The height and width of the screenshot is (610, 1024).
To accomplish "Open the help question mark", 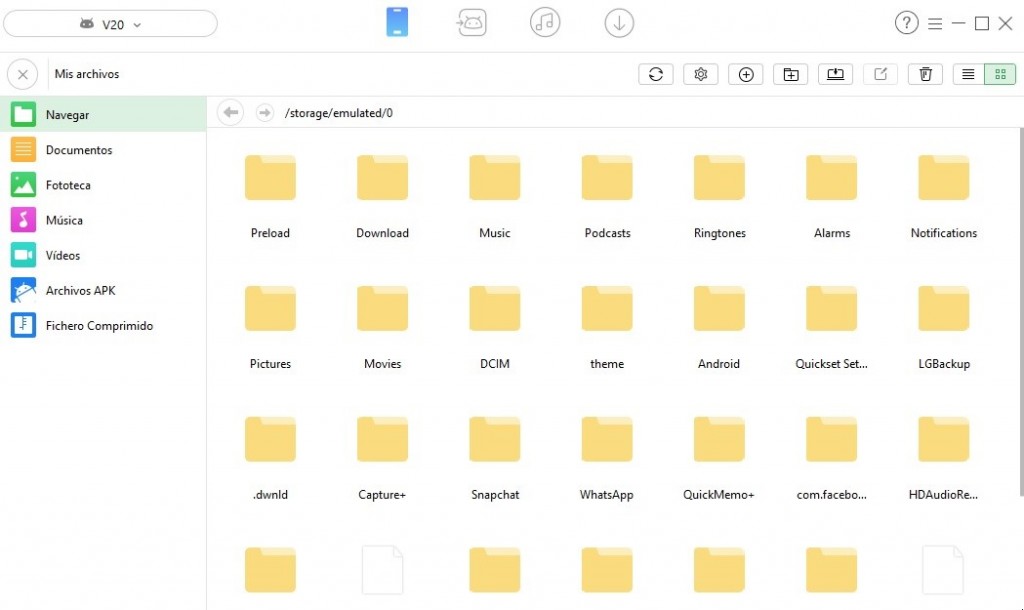I will [906, 23].
